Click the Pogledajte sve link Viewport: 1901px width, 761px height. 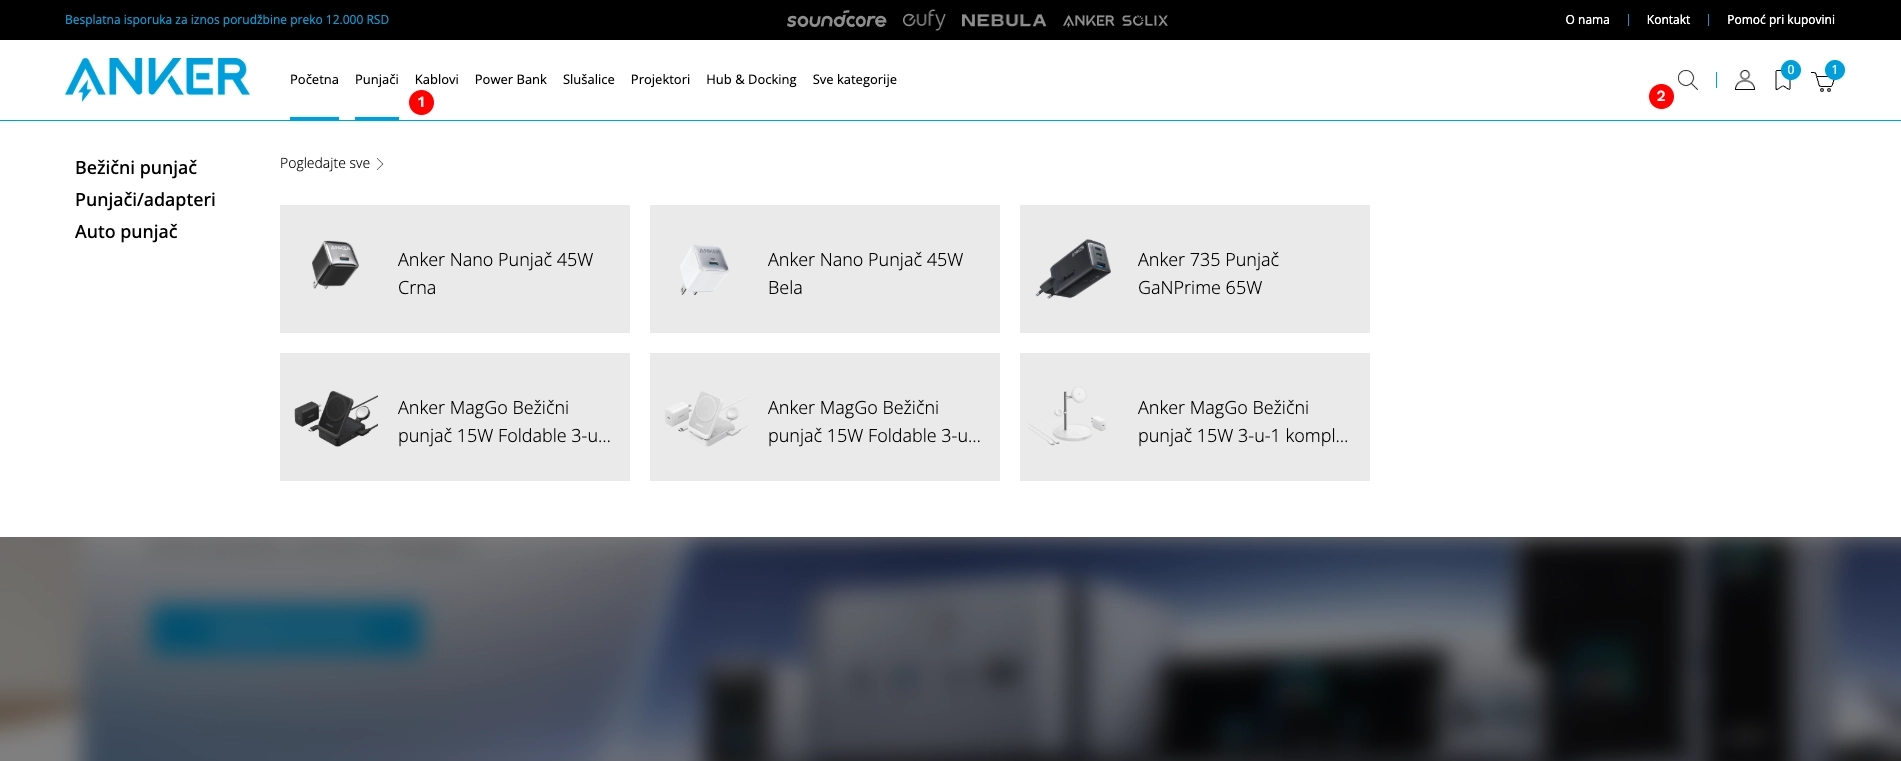[325, 163]
